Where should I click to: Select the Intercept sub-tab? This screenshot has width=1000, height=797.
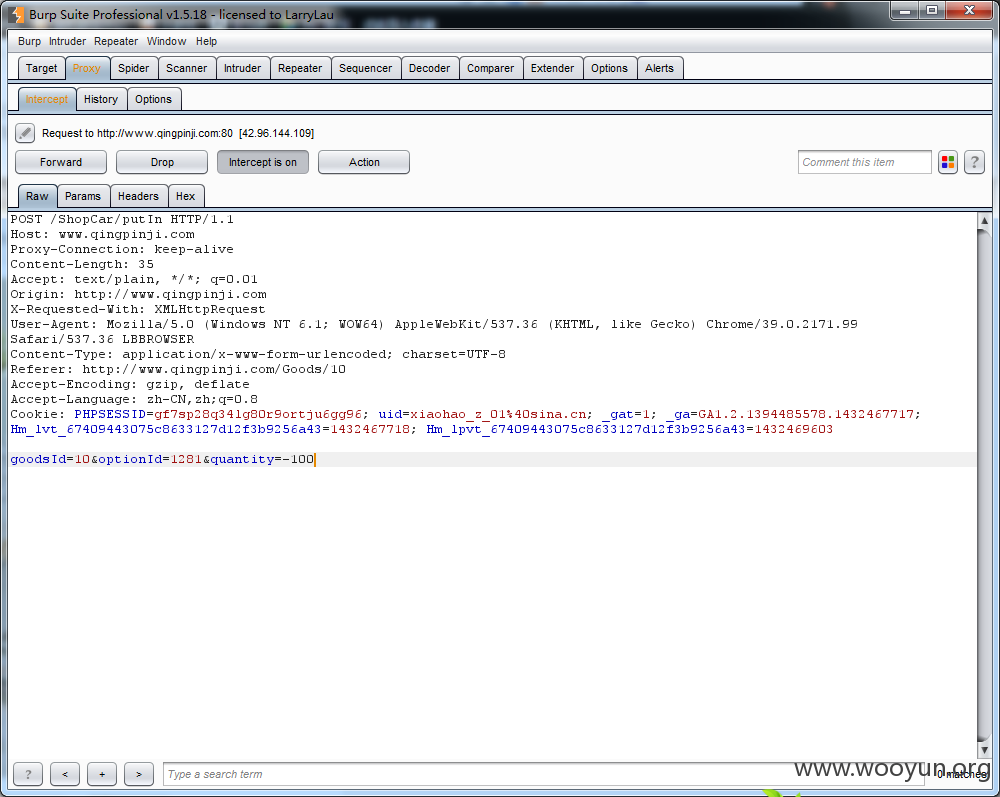click(x=47, y=99)
